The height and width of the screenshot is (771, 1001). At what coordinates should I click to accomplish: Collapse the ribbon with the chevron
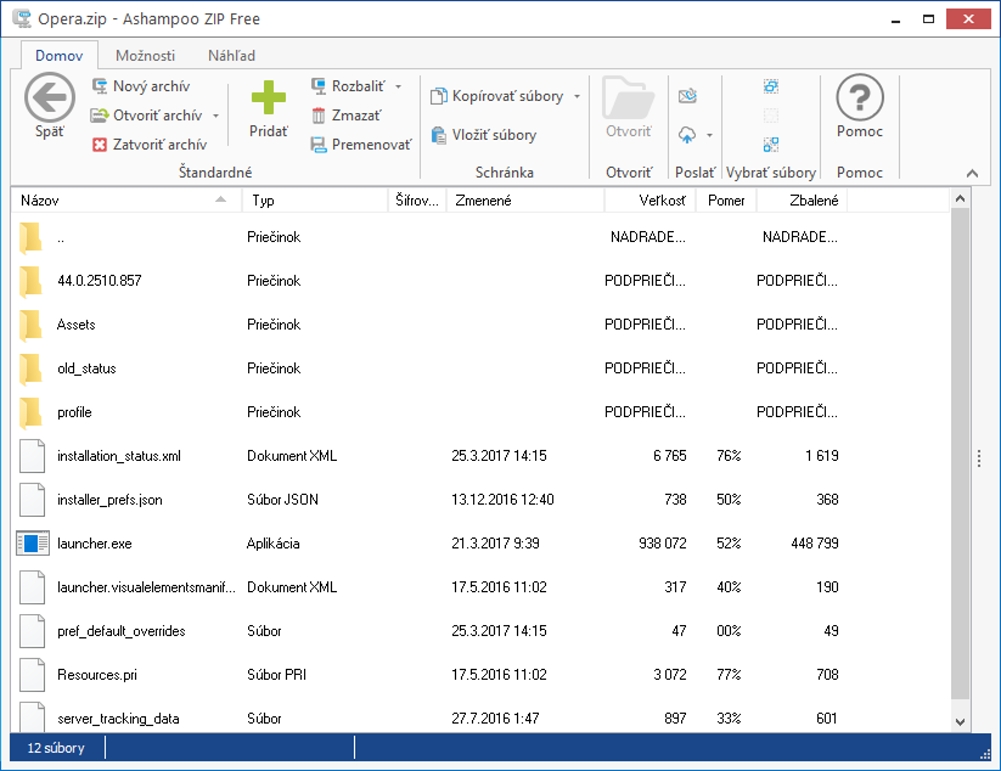[971, 173]
